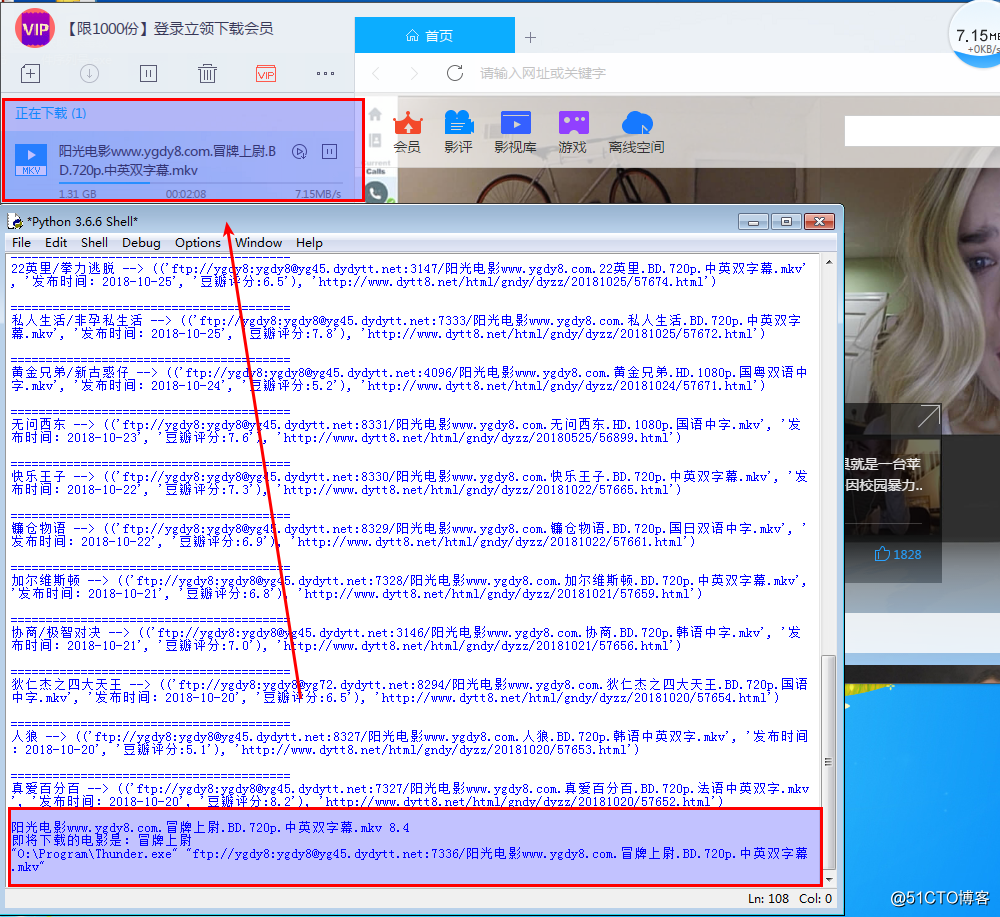Viewport: 1000px width, 917px height.
Task: Open the Help menu in IDLE
Action: [x=309, y=242]
